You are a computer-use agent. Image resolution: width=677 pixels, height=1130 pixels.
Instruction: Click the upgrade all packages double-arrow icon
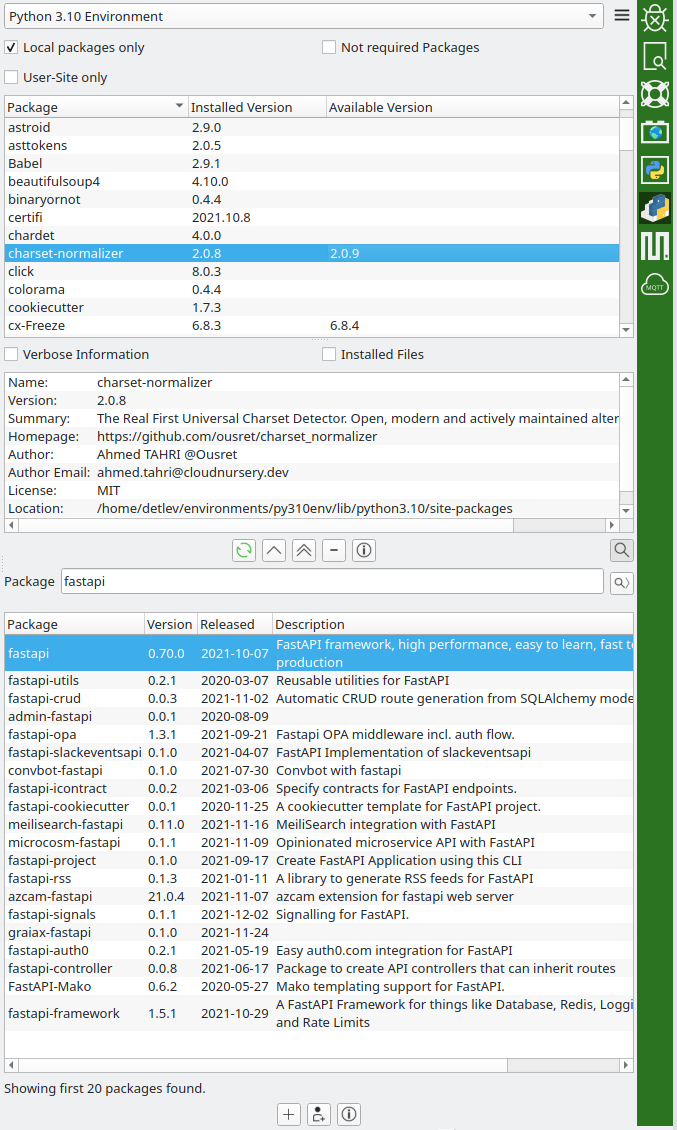[x=304, y=550]
